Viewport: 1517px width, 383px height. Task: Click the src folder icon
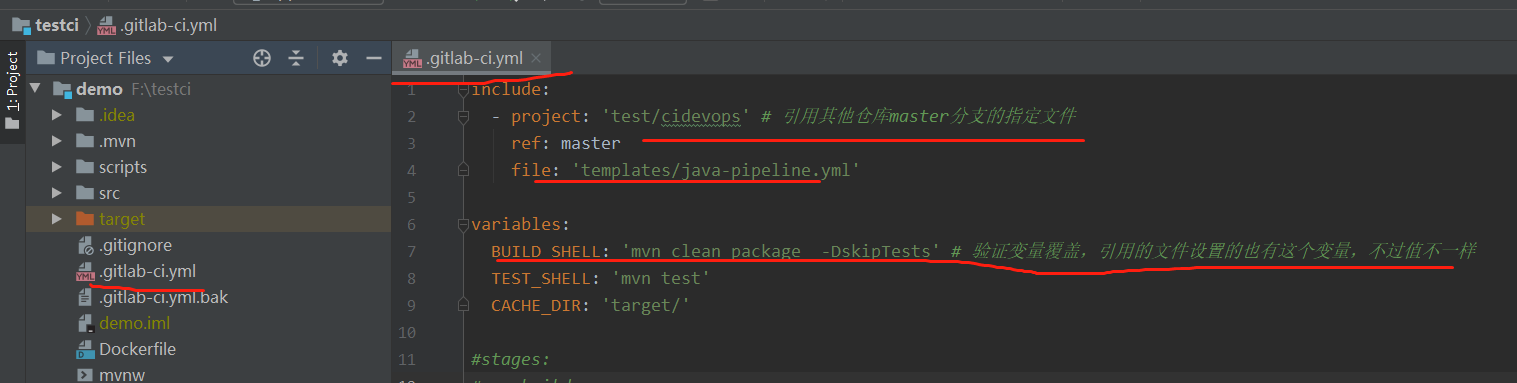coord(84,193)
